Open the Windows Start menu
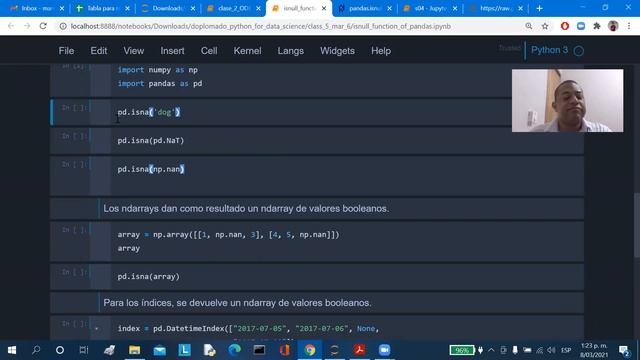 (x=12, y=350)
